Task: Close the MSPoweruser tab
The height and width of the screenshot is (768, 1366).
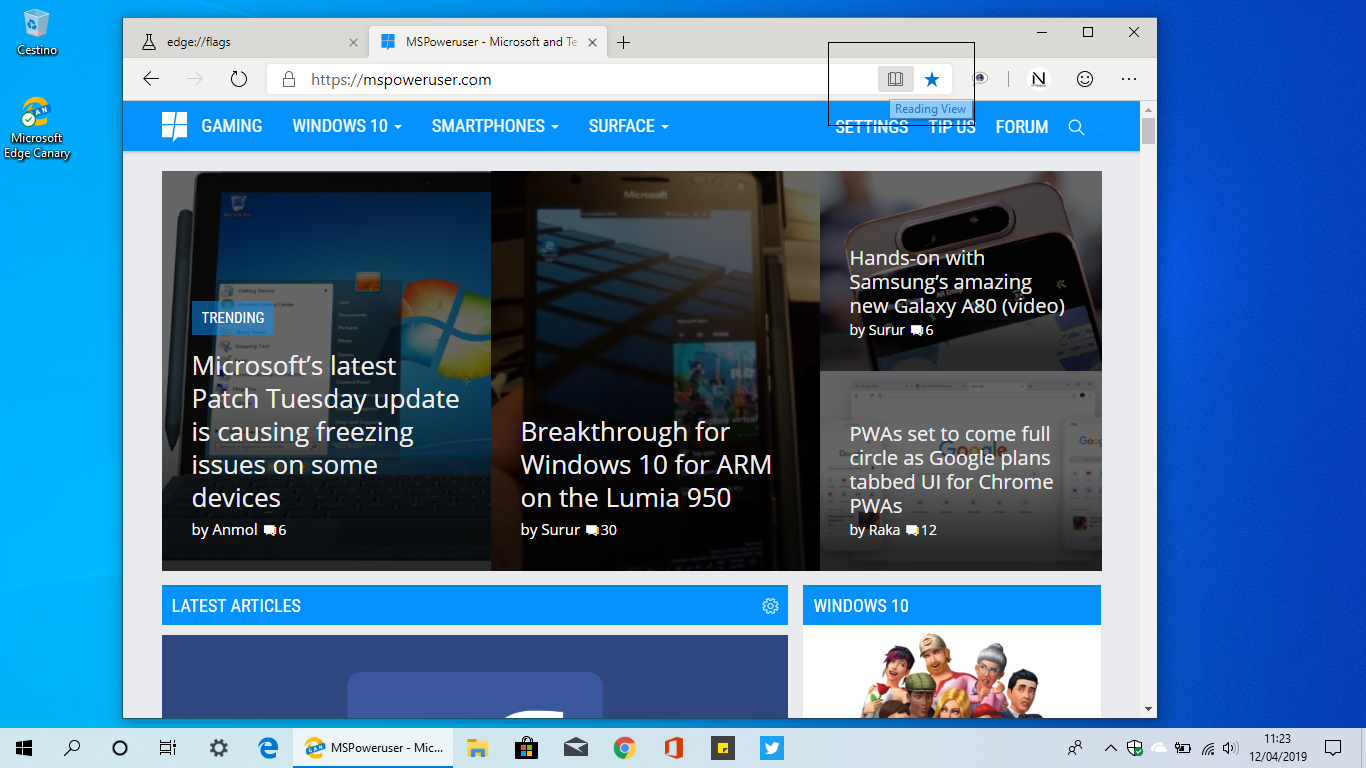Action: 592,42
